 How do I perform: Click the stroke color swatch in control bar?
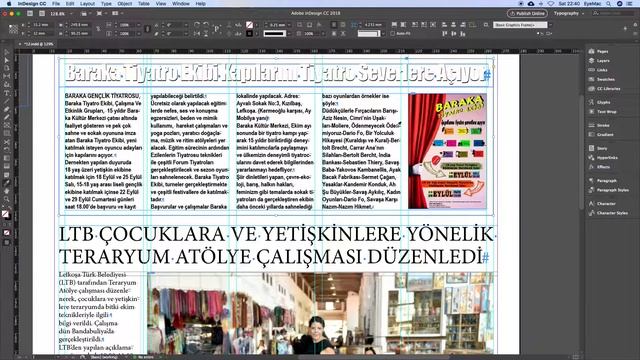pyautogui.click(x=249, y=33)
